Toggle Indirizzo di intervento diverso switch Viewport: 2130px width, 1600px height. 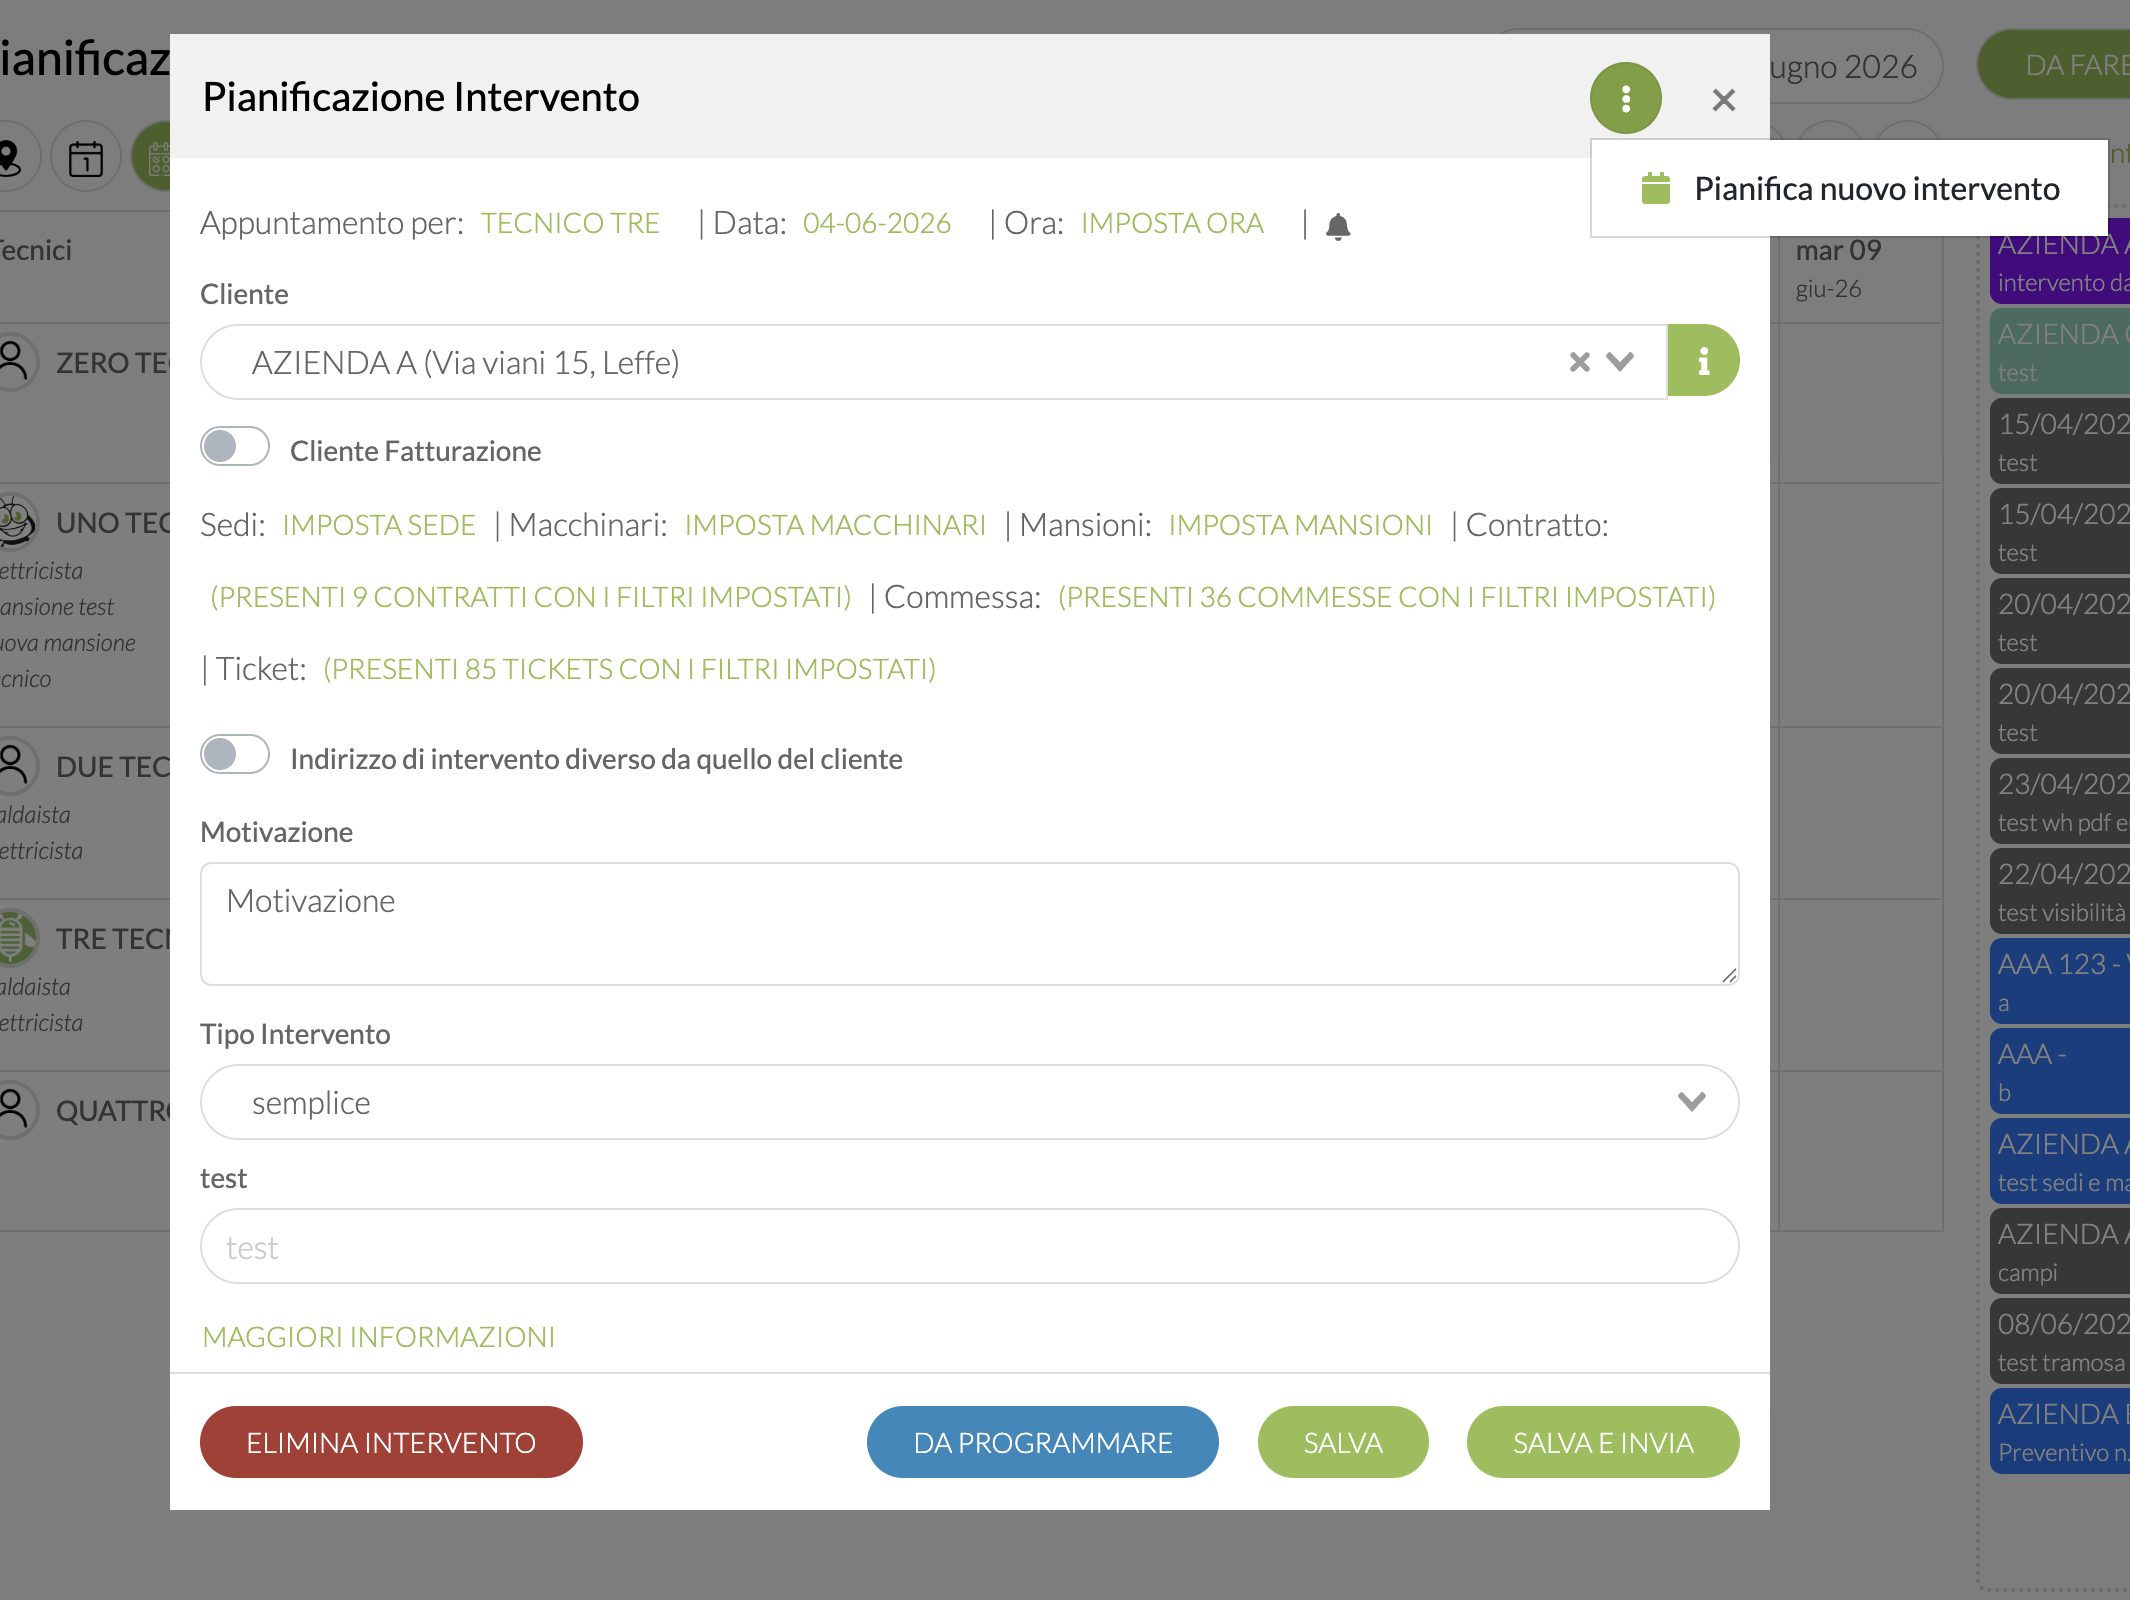pyautogui.click(x=235, y=755)
